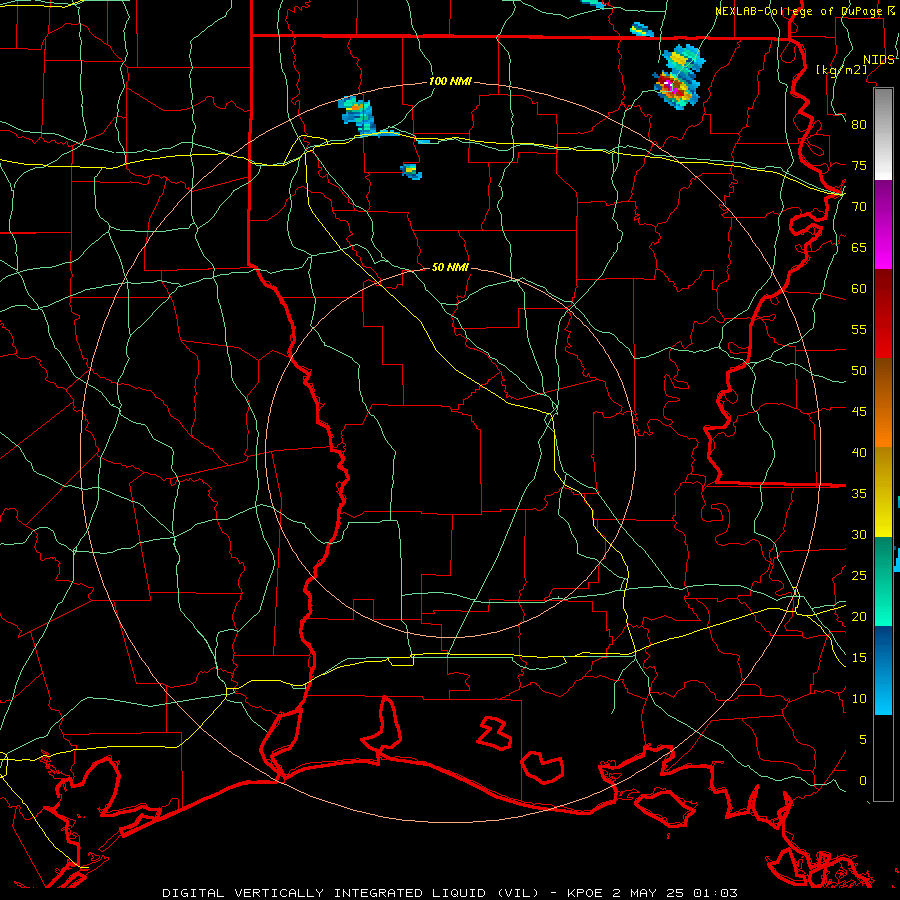Select the 80 value on the VIL scale

click(859, 125)
